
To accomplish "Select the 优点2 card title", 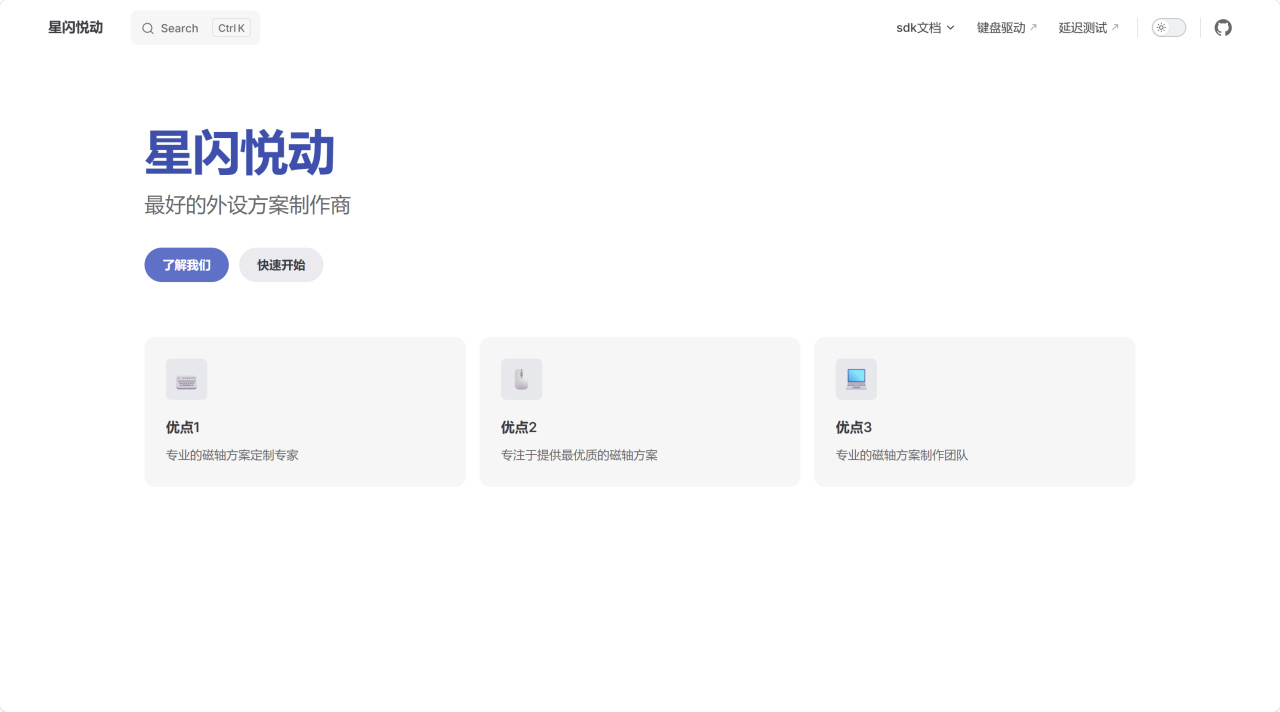I will pyautogui.click(x=519, y=427).
